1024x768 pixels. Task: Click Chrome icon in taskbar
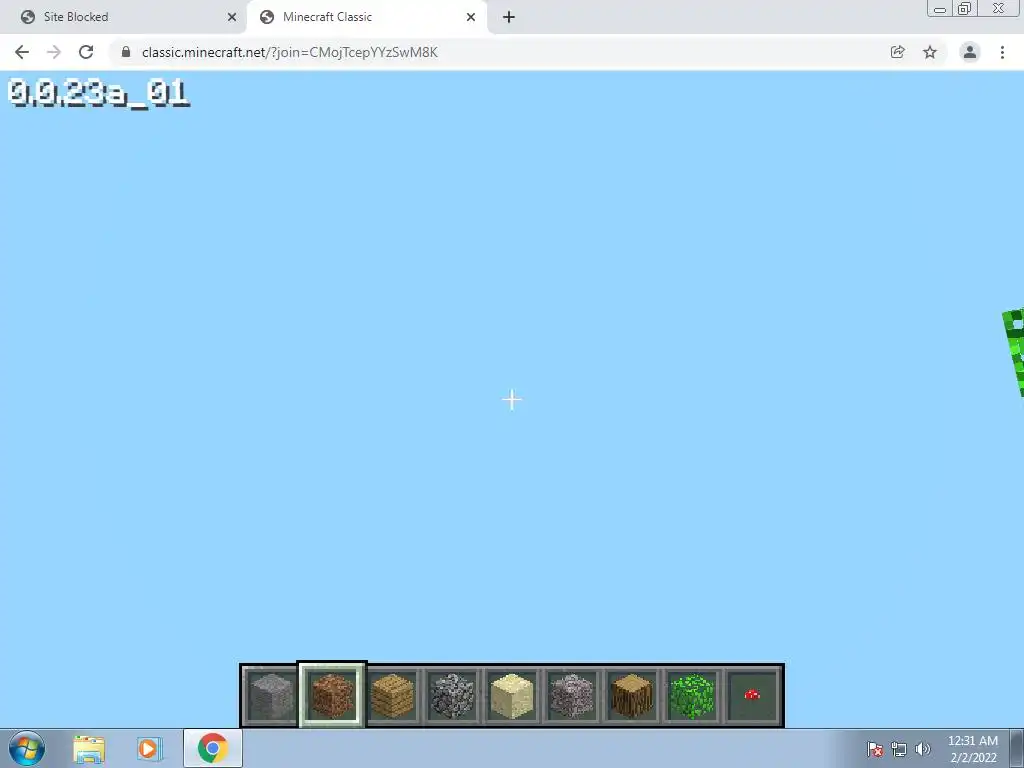click(x=213, y=749)
